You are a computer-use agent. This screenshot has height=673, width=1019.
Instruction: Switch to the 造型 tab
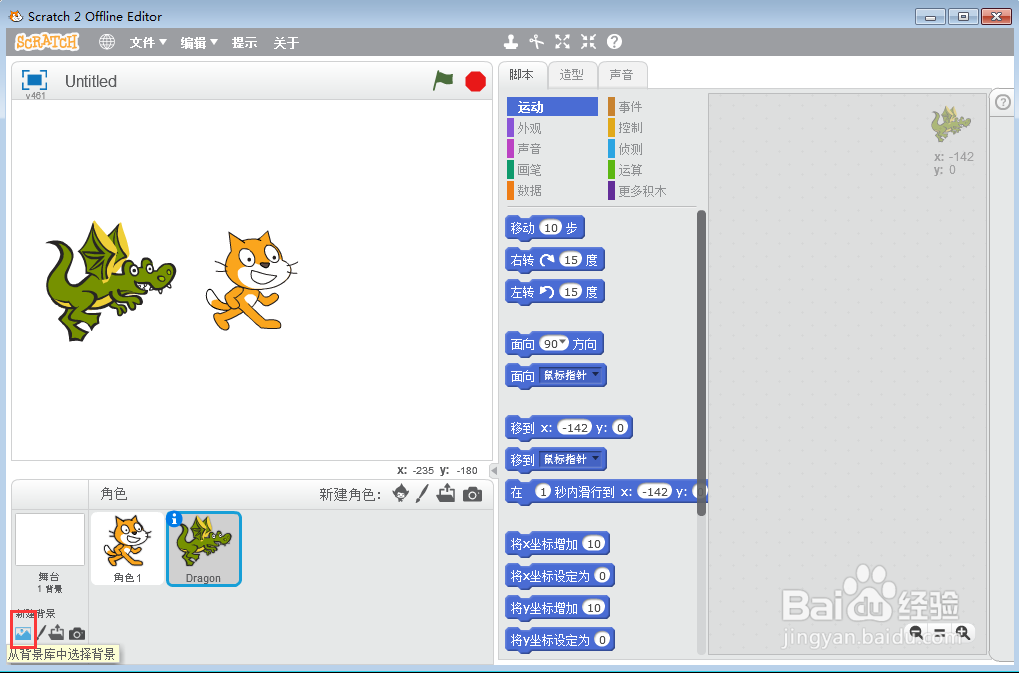click(572, 74)
